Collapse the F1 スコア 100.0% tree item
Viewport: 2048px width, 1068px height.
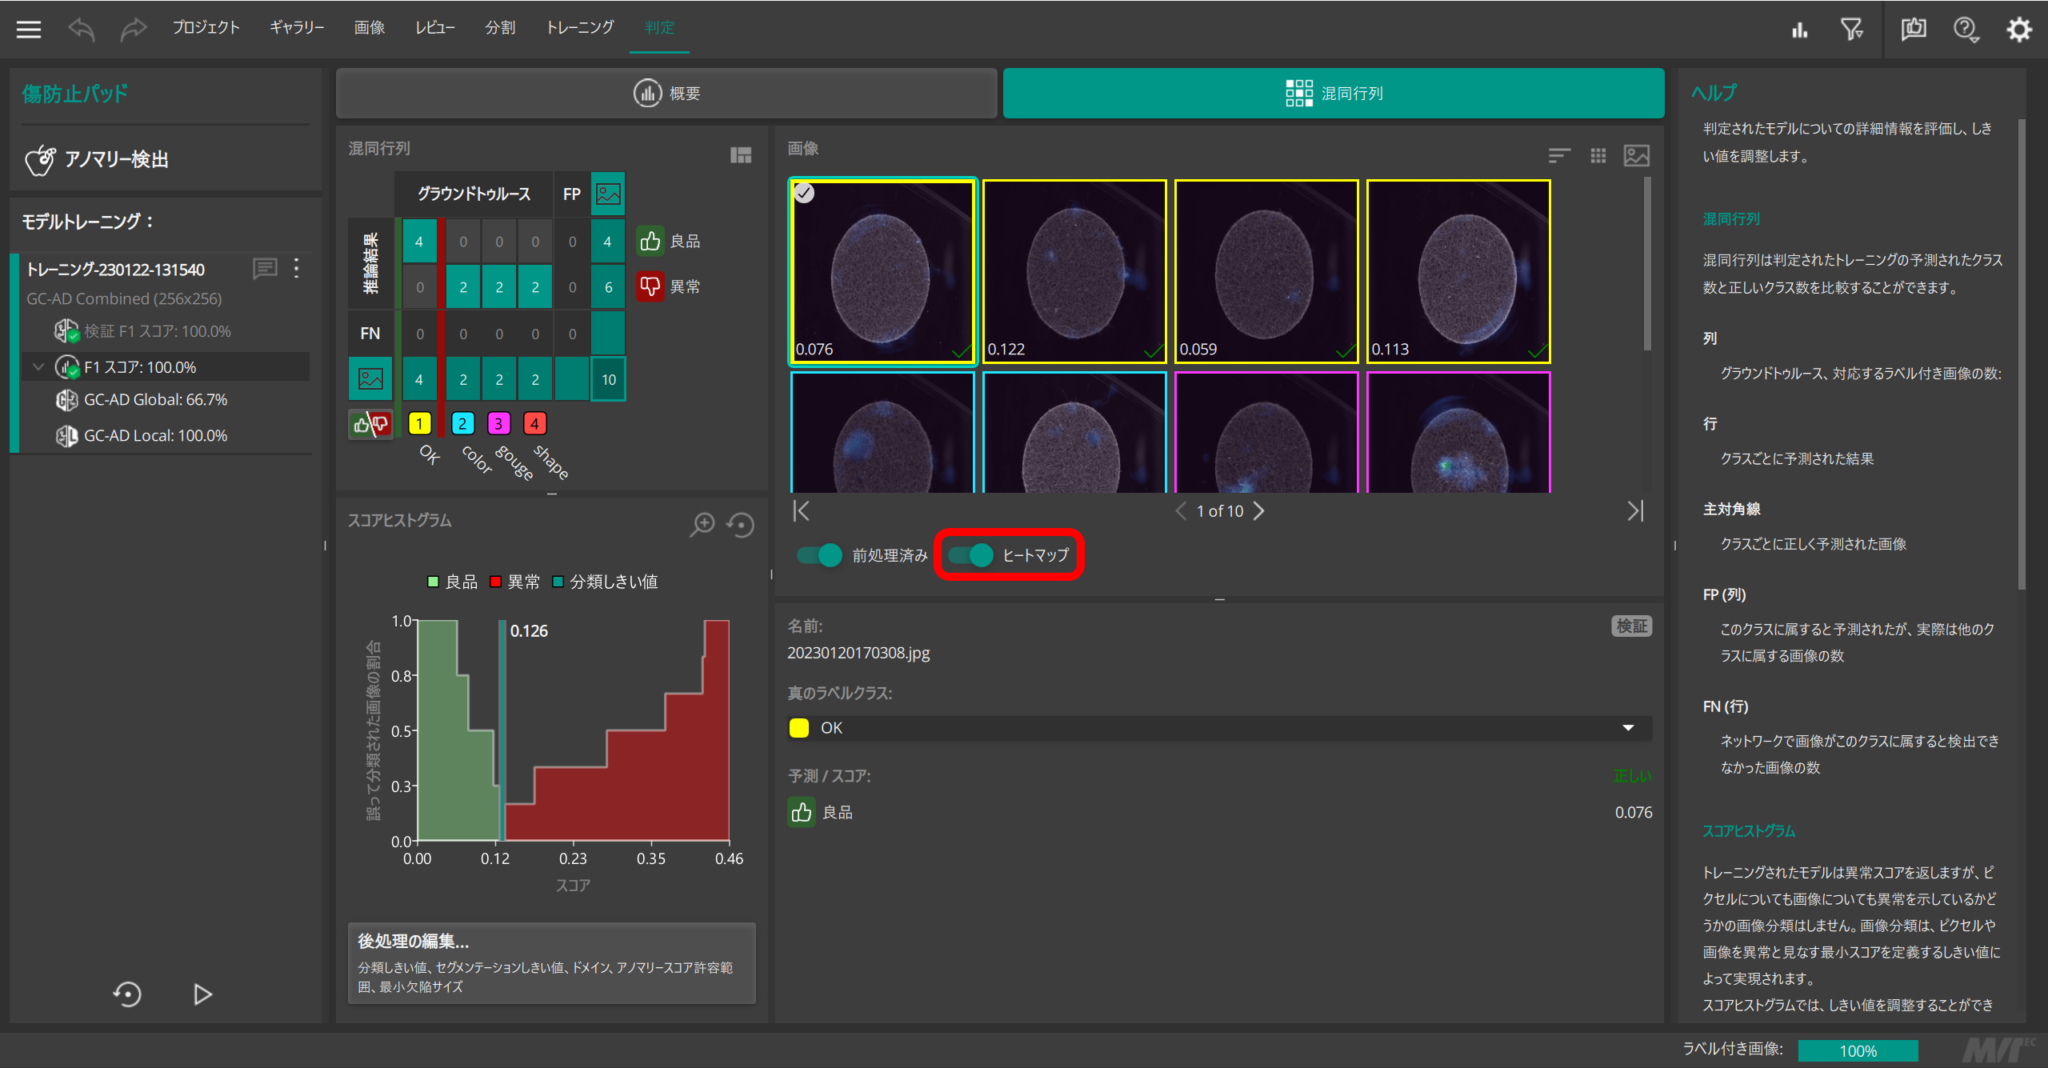click(x=38, y=367)
